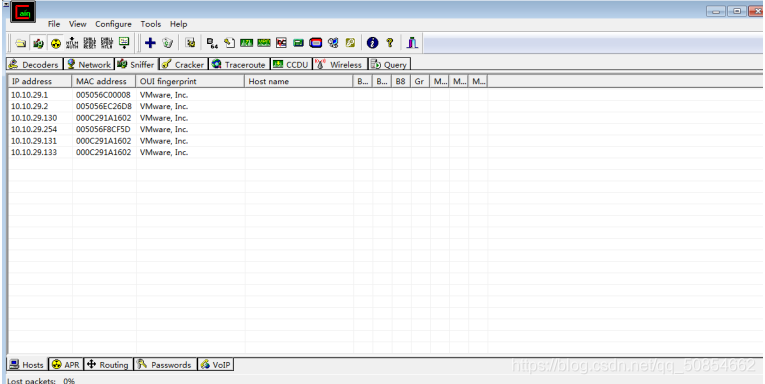Select host row 10.10.29.1
The image size is (765, 384).
(x=248, y=95)
